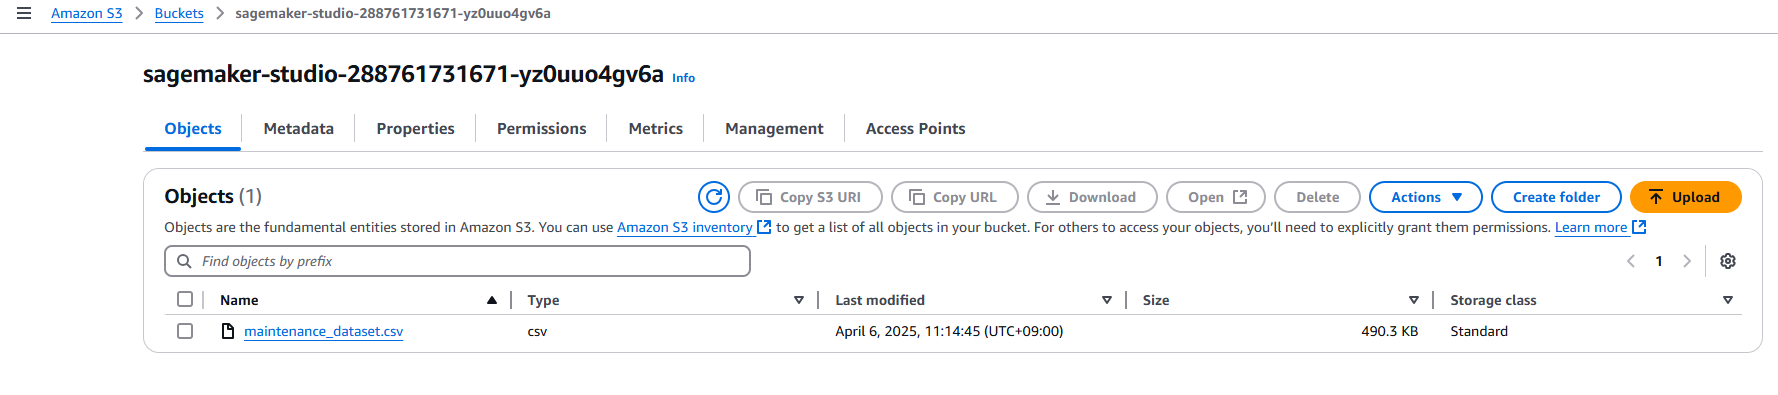Click the search magnifier icon
1778x395 pixels.
[x=184, y=261]
